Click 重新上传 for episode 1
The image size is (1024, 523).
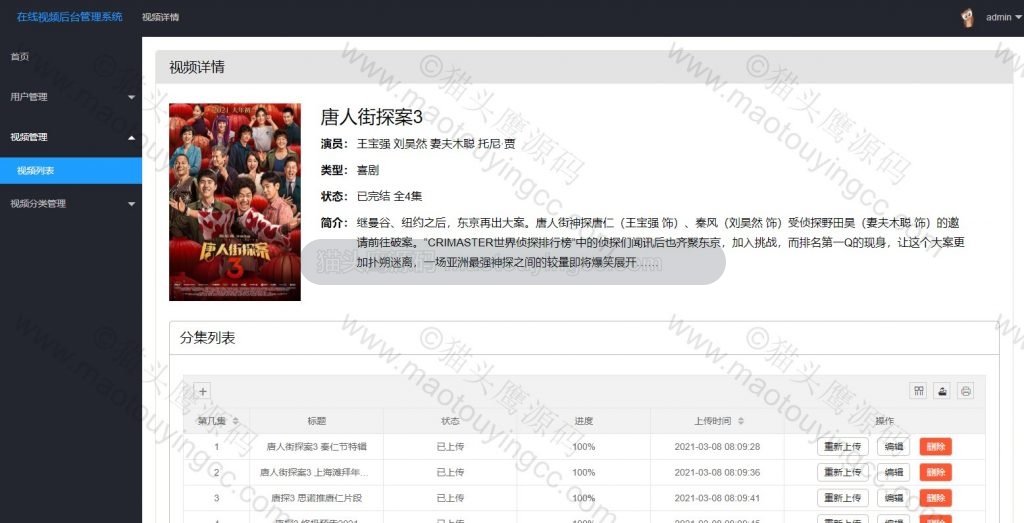tap(842, 447)
